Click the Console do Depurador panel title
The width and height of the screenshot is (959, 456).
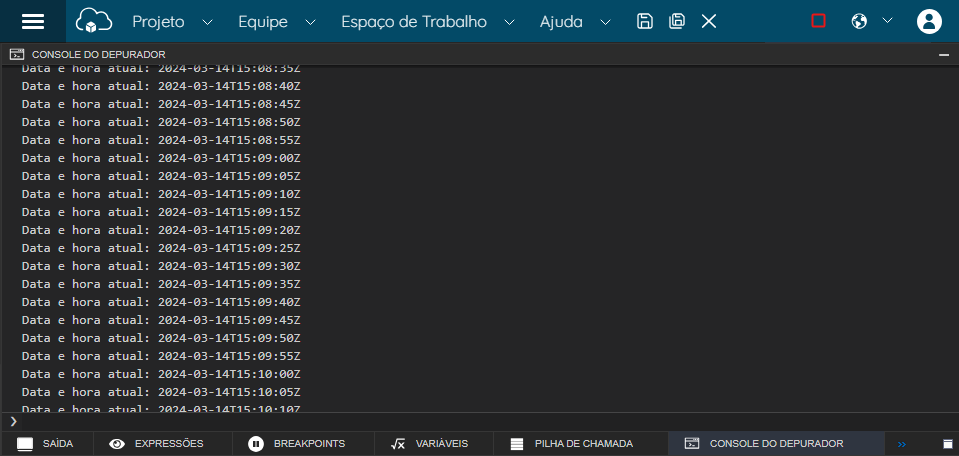(98, 54)
